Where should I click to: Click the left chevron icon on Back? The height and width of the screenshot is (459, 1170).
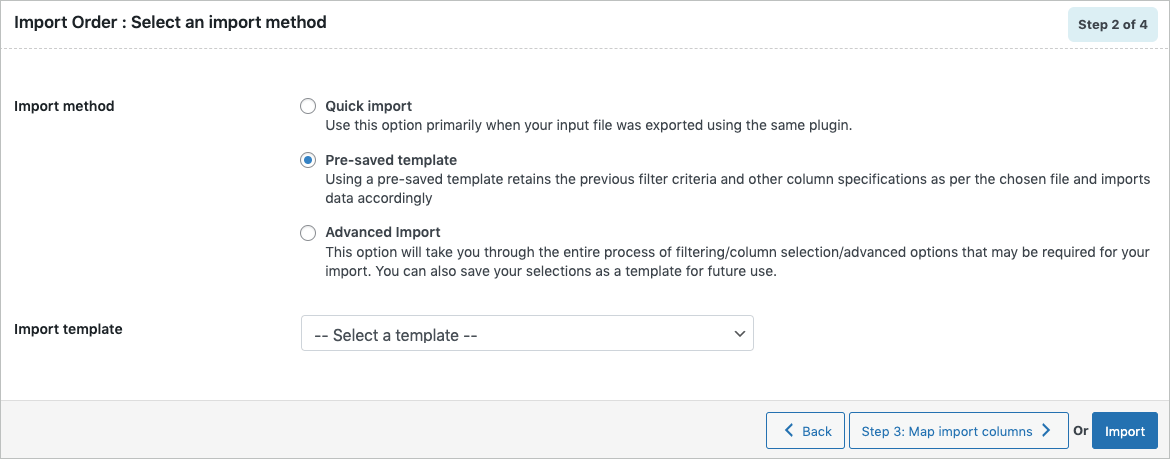tap(787, 431)
